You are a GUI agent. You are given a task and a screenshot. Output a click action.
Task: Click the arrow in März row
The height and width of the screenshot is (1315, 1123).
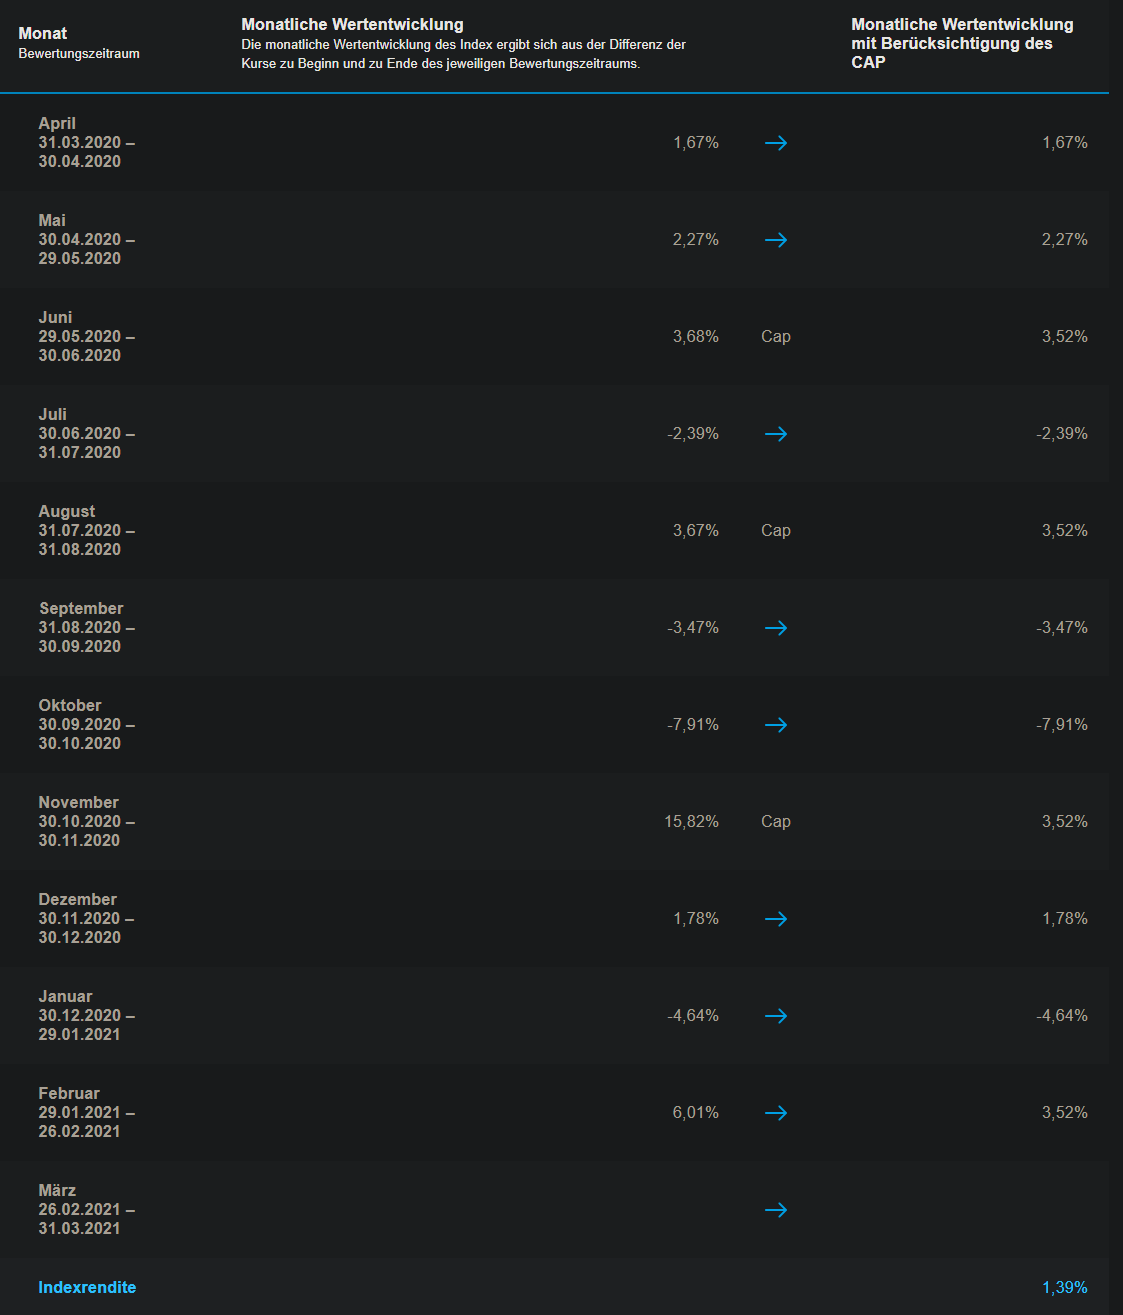pos(776,1210)
